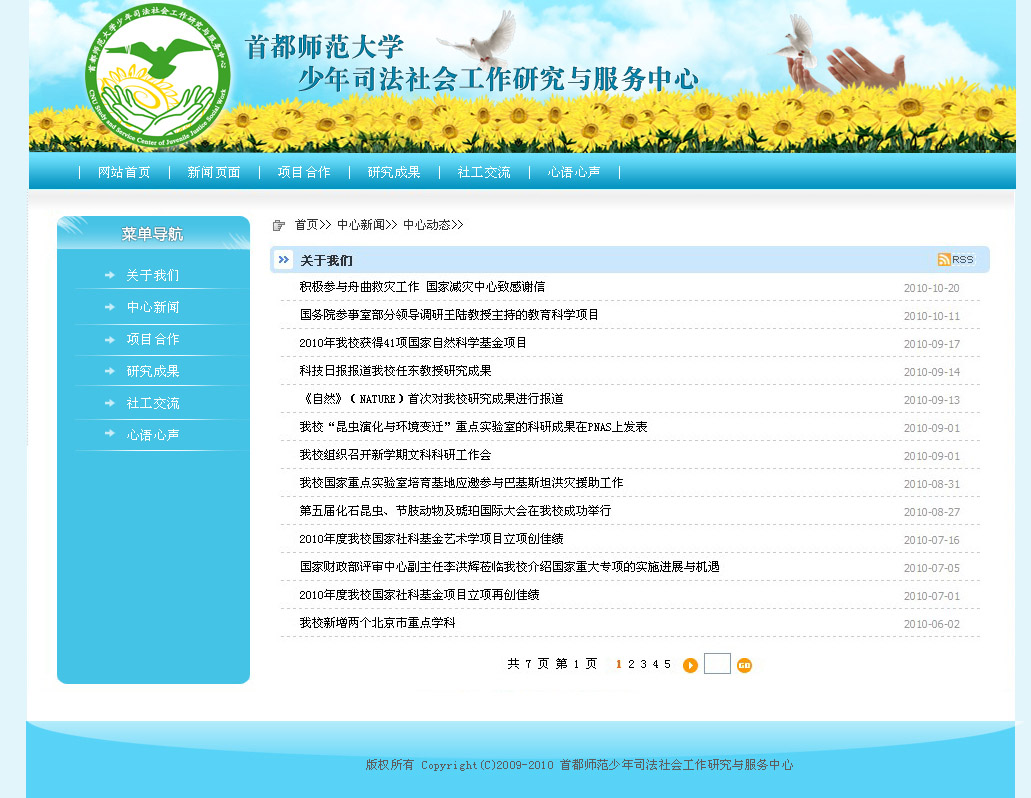Select 项目合作 in the top navigation bar
The image size is (1031, 798).
pos(304,172)
